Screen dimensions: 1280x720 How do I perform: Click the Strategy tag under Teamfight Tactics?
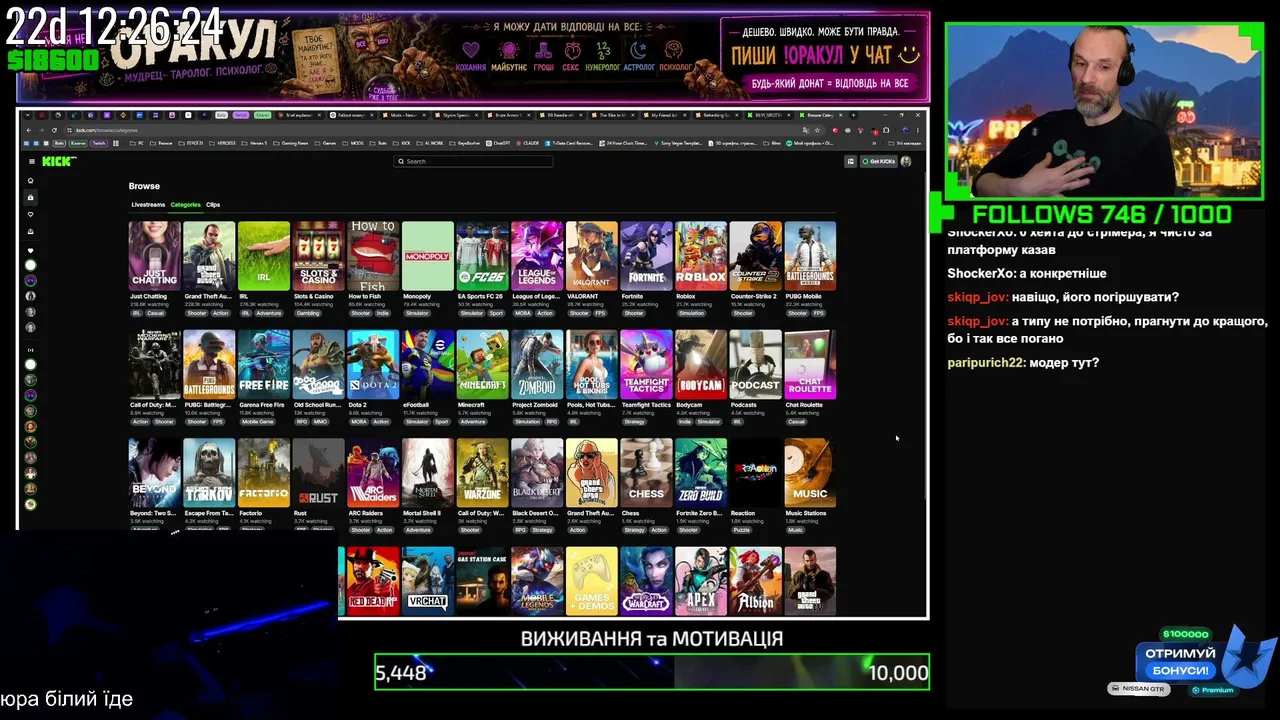[x=634, y=422]
